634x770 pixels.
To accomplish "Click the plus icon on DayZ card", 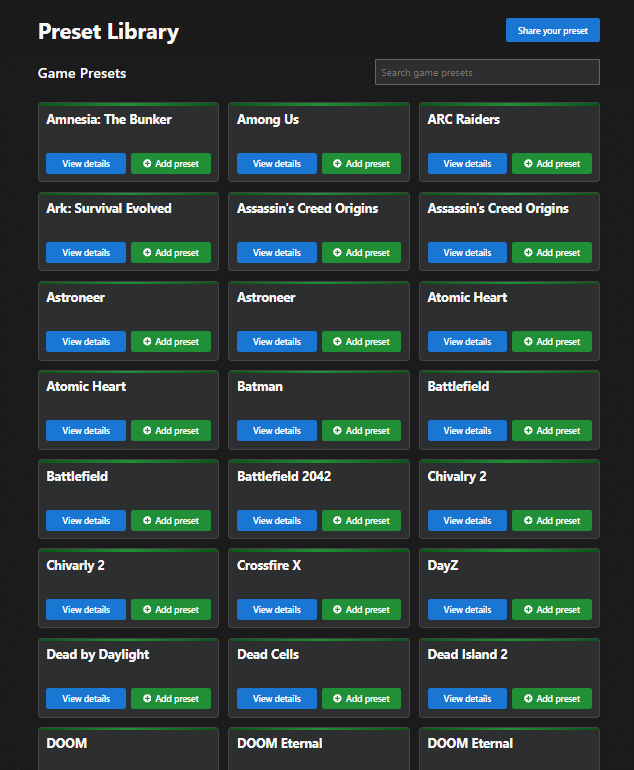I will point(528,609).
